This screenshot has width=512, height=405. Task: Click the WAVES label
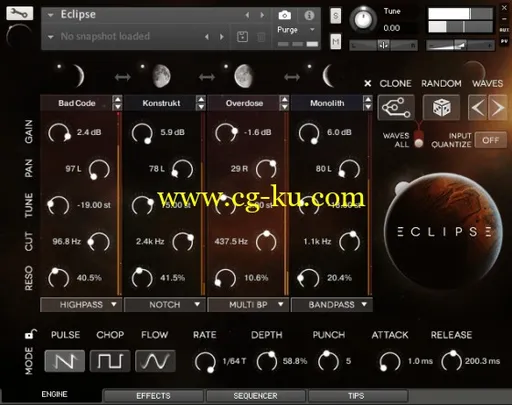(487, 83)
